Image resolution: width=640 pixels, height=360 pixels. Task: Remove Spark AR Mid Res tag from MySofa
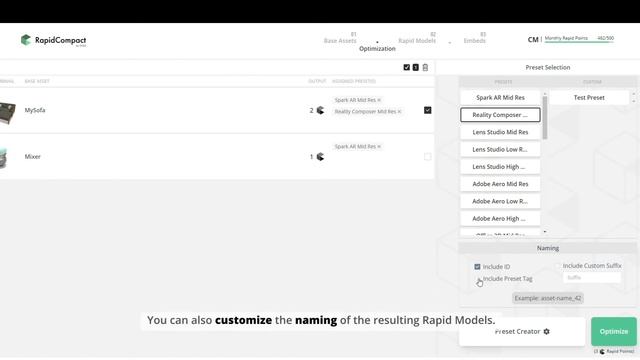[x=379, y=100]
